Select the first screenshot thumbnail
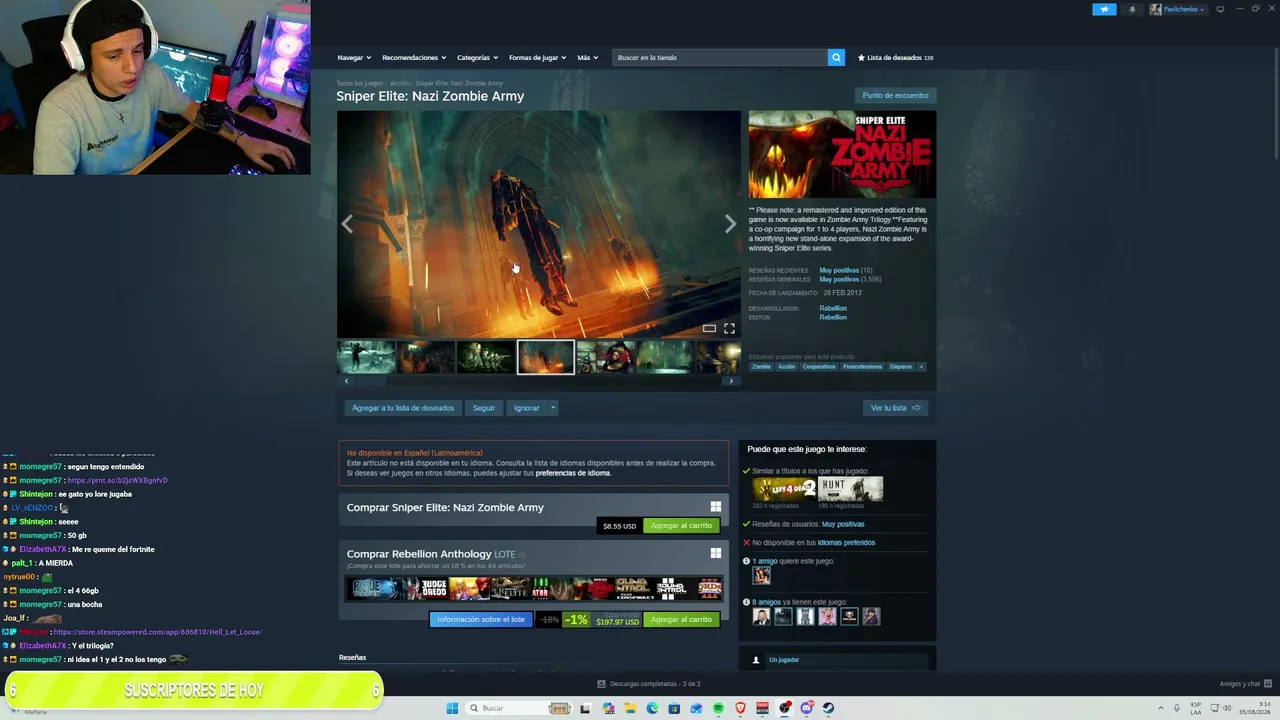 pos(366,357)
